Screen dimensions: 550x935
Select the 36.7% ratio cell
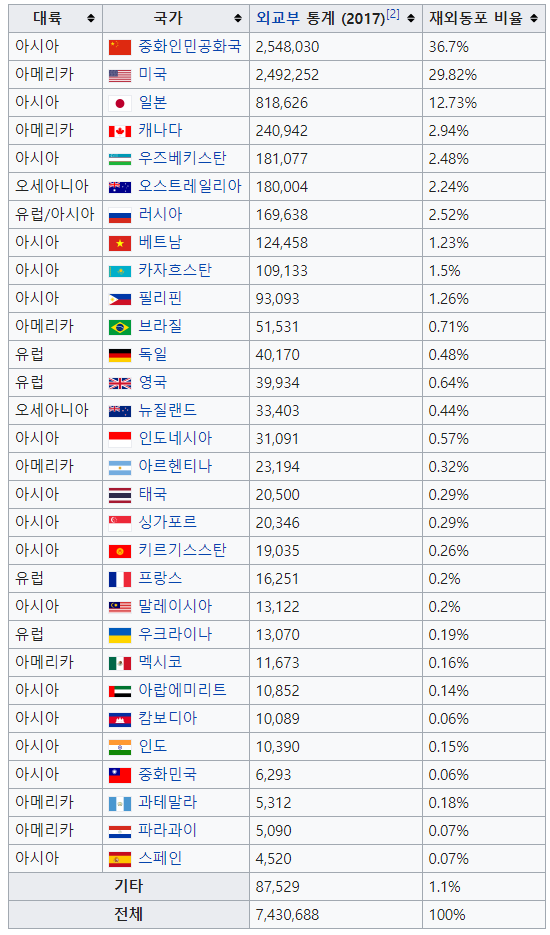[x=484, y=47]
